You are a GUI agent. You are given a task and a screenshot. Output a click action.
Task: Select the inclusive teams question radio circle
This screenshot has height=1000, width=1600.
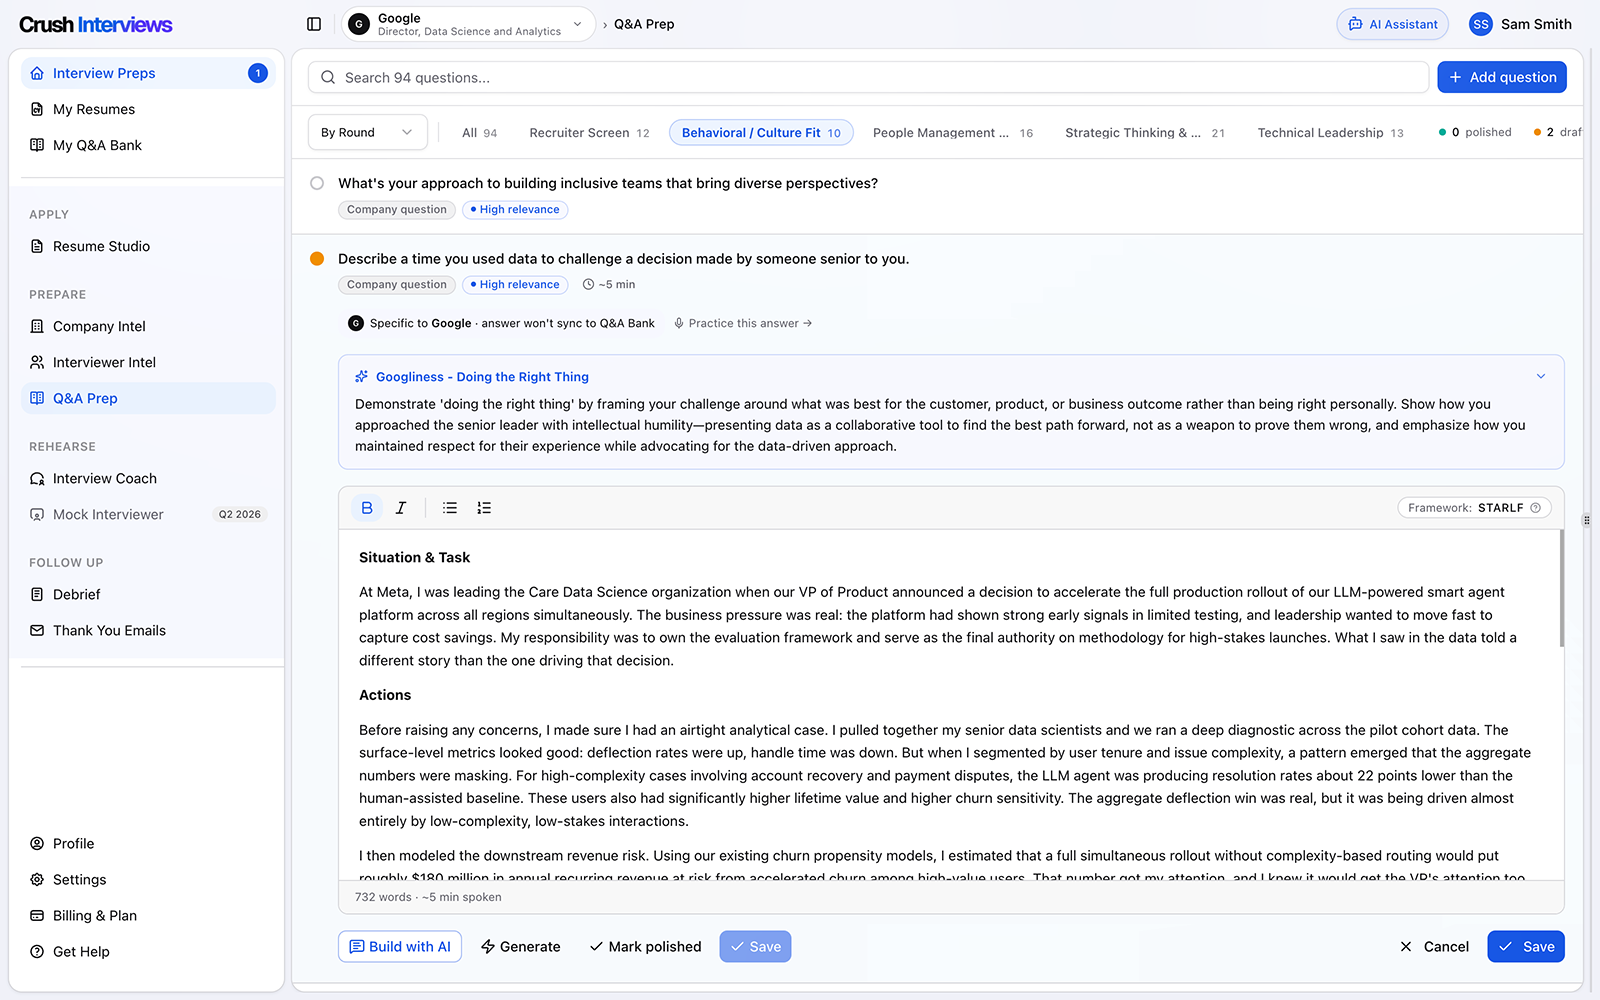tap(317, 183)
